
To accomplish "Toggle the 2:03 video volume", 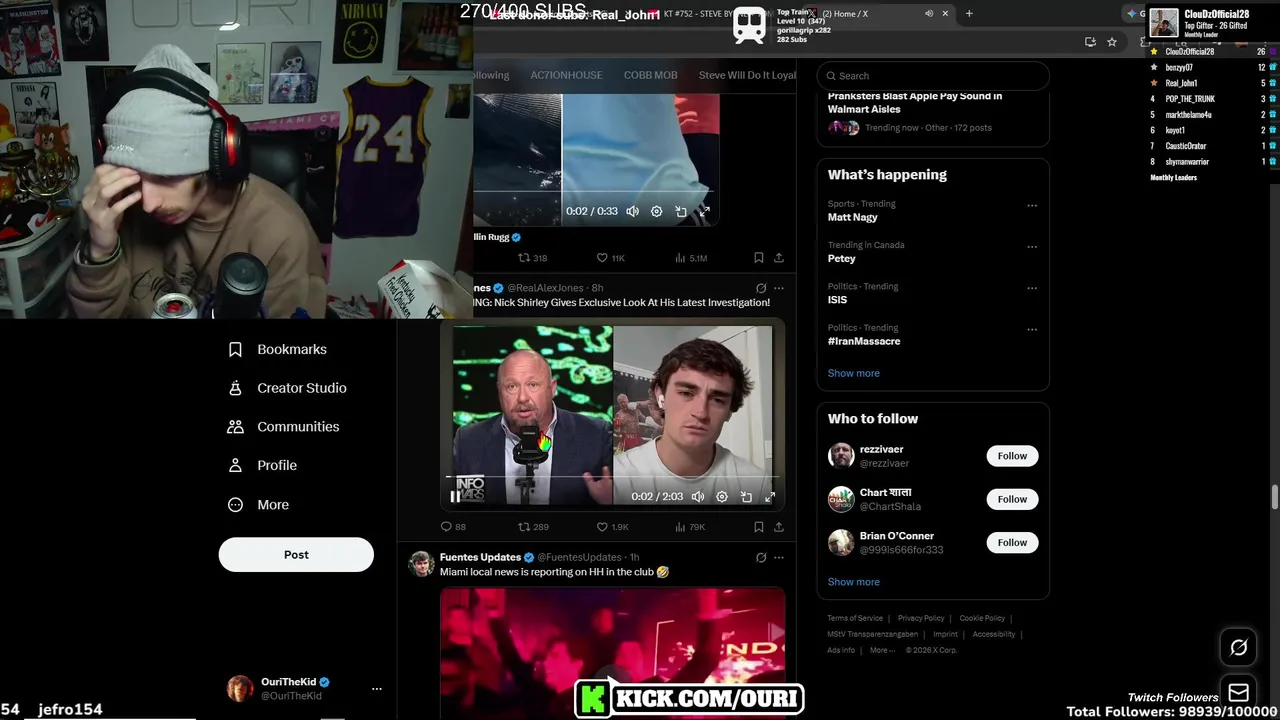I will (698, 497).
